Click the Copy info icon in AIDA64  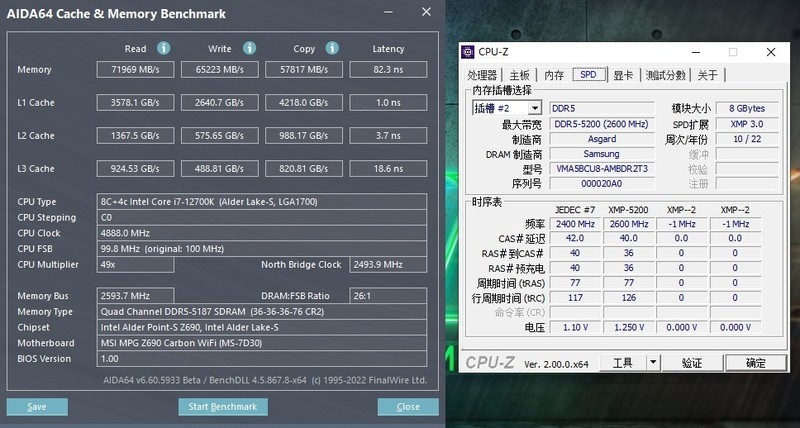tap(332, 48)
